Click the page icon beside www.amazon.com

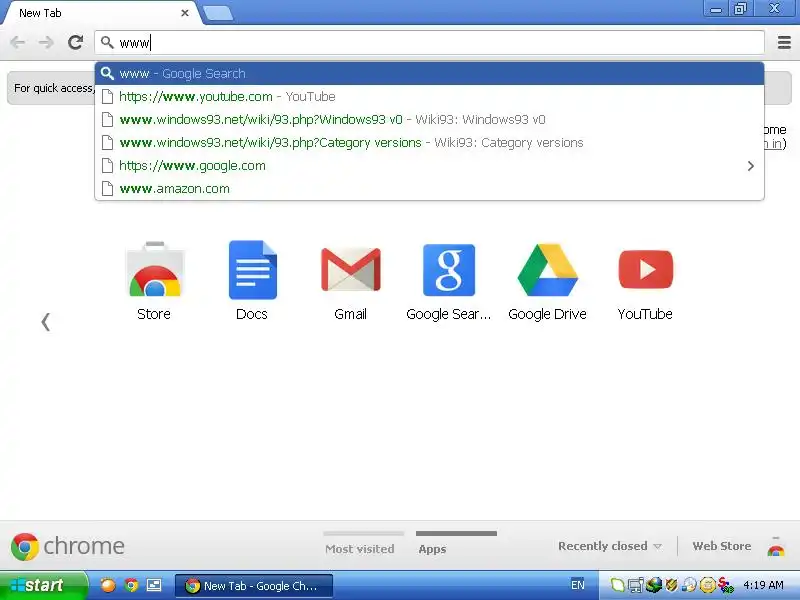pyautogui.click(x=107, y=189)
